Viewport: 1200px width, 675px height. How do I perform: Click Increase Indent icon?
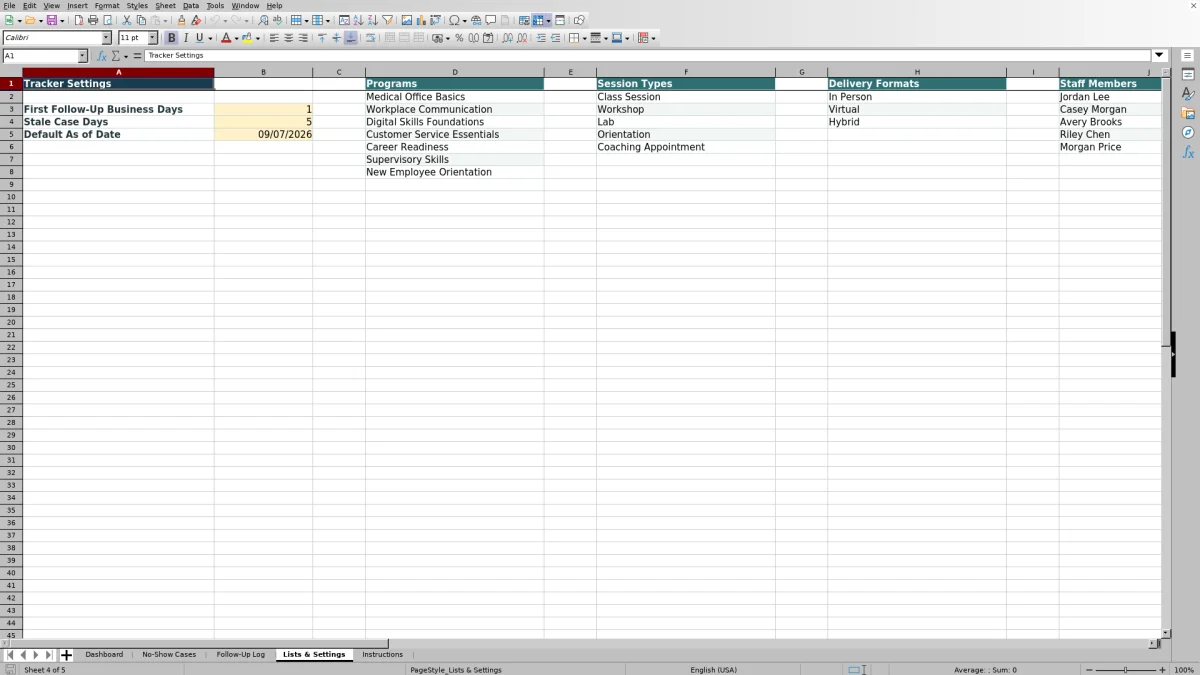tap(541, 38)
